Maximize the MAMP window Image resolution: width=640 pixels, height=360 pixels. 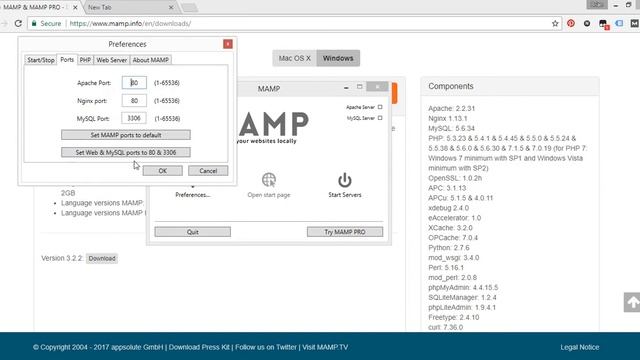pos(360,87)
